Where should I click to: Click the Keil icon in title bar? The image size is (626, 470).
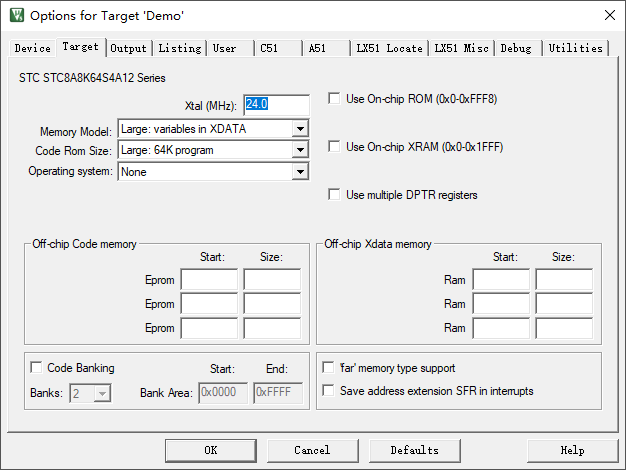click(16, 15)
